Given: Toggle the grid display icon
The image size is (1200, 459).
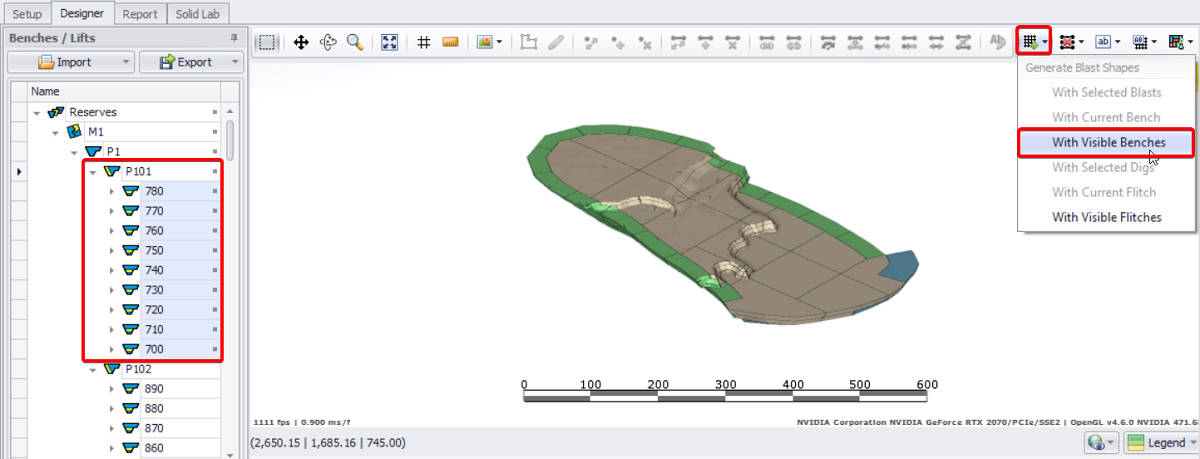Looking at the screenshot, I should (423, 42).
